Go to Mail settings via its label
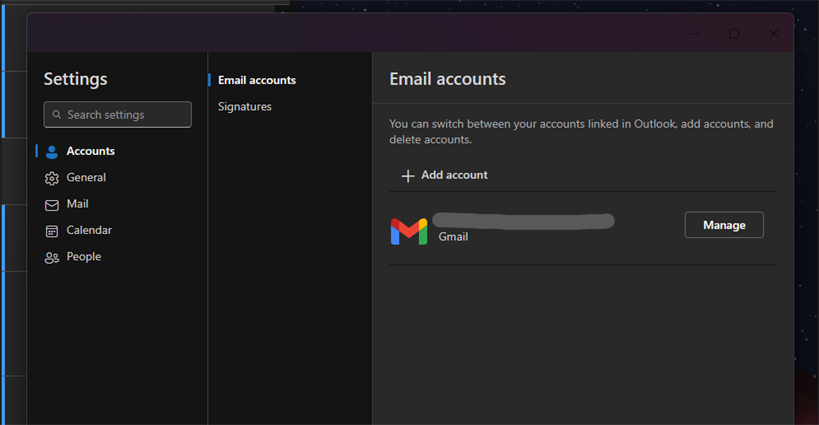The height and width of the screenshot is (425, 819). pyautogui.click(x=78, y=204)
